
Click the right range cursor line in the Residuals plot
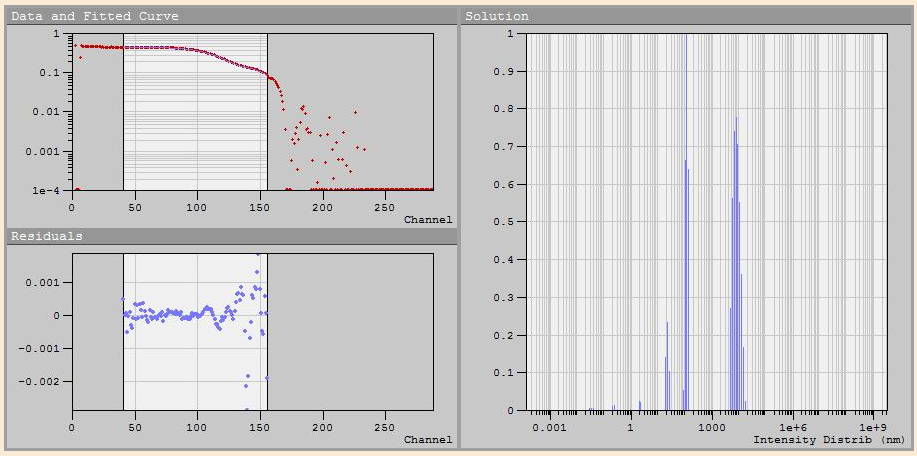pos(267,331)
